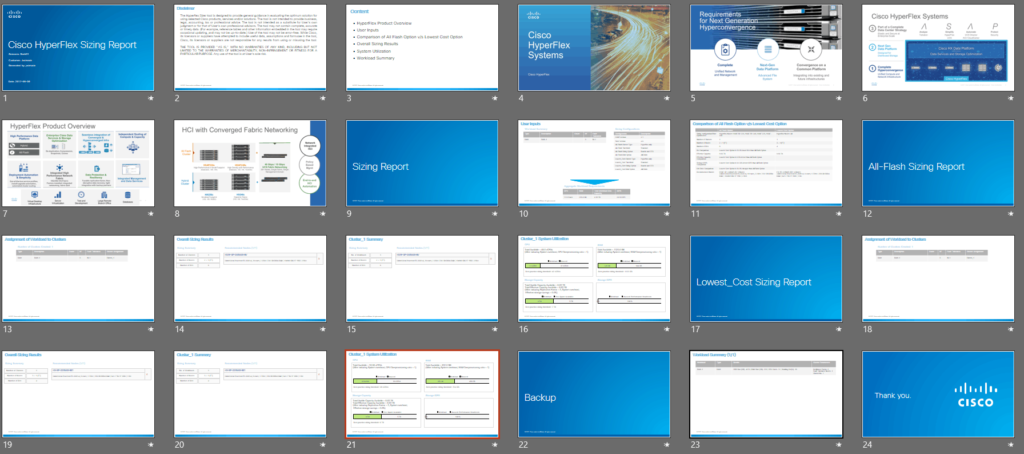Select the Lowest_Cost Sizing Report section slide
Image resolution: width=1024 pixels, height=454 pixels.
click(x=766, y=279)
